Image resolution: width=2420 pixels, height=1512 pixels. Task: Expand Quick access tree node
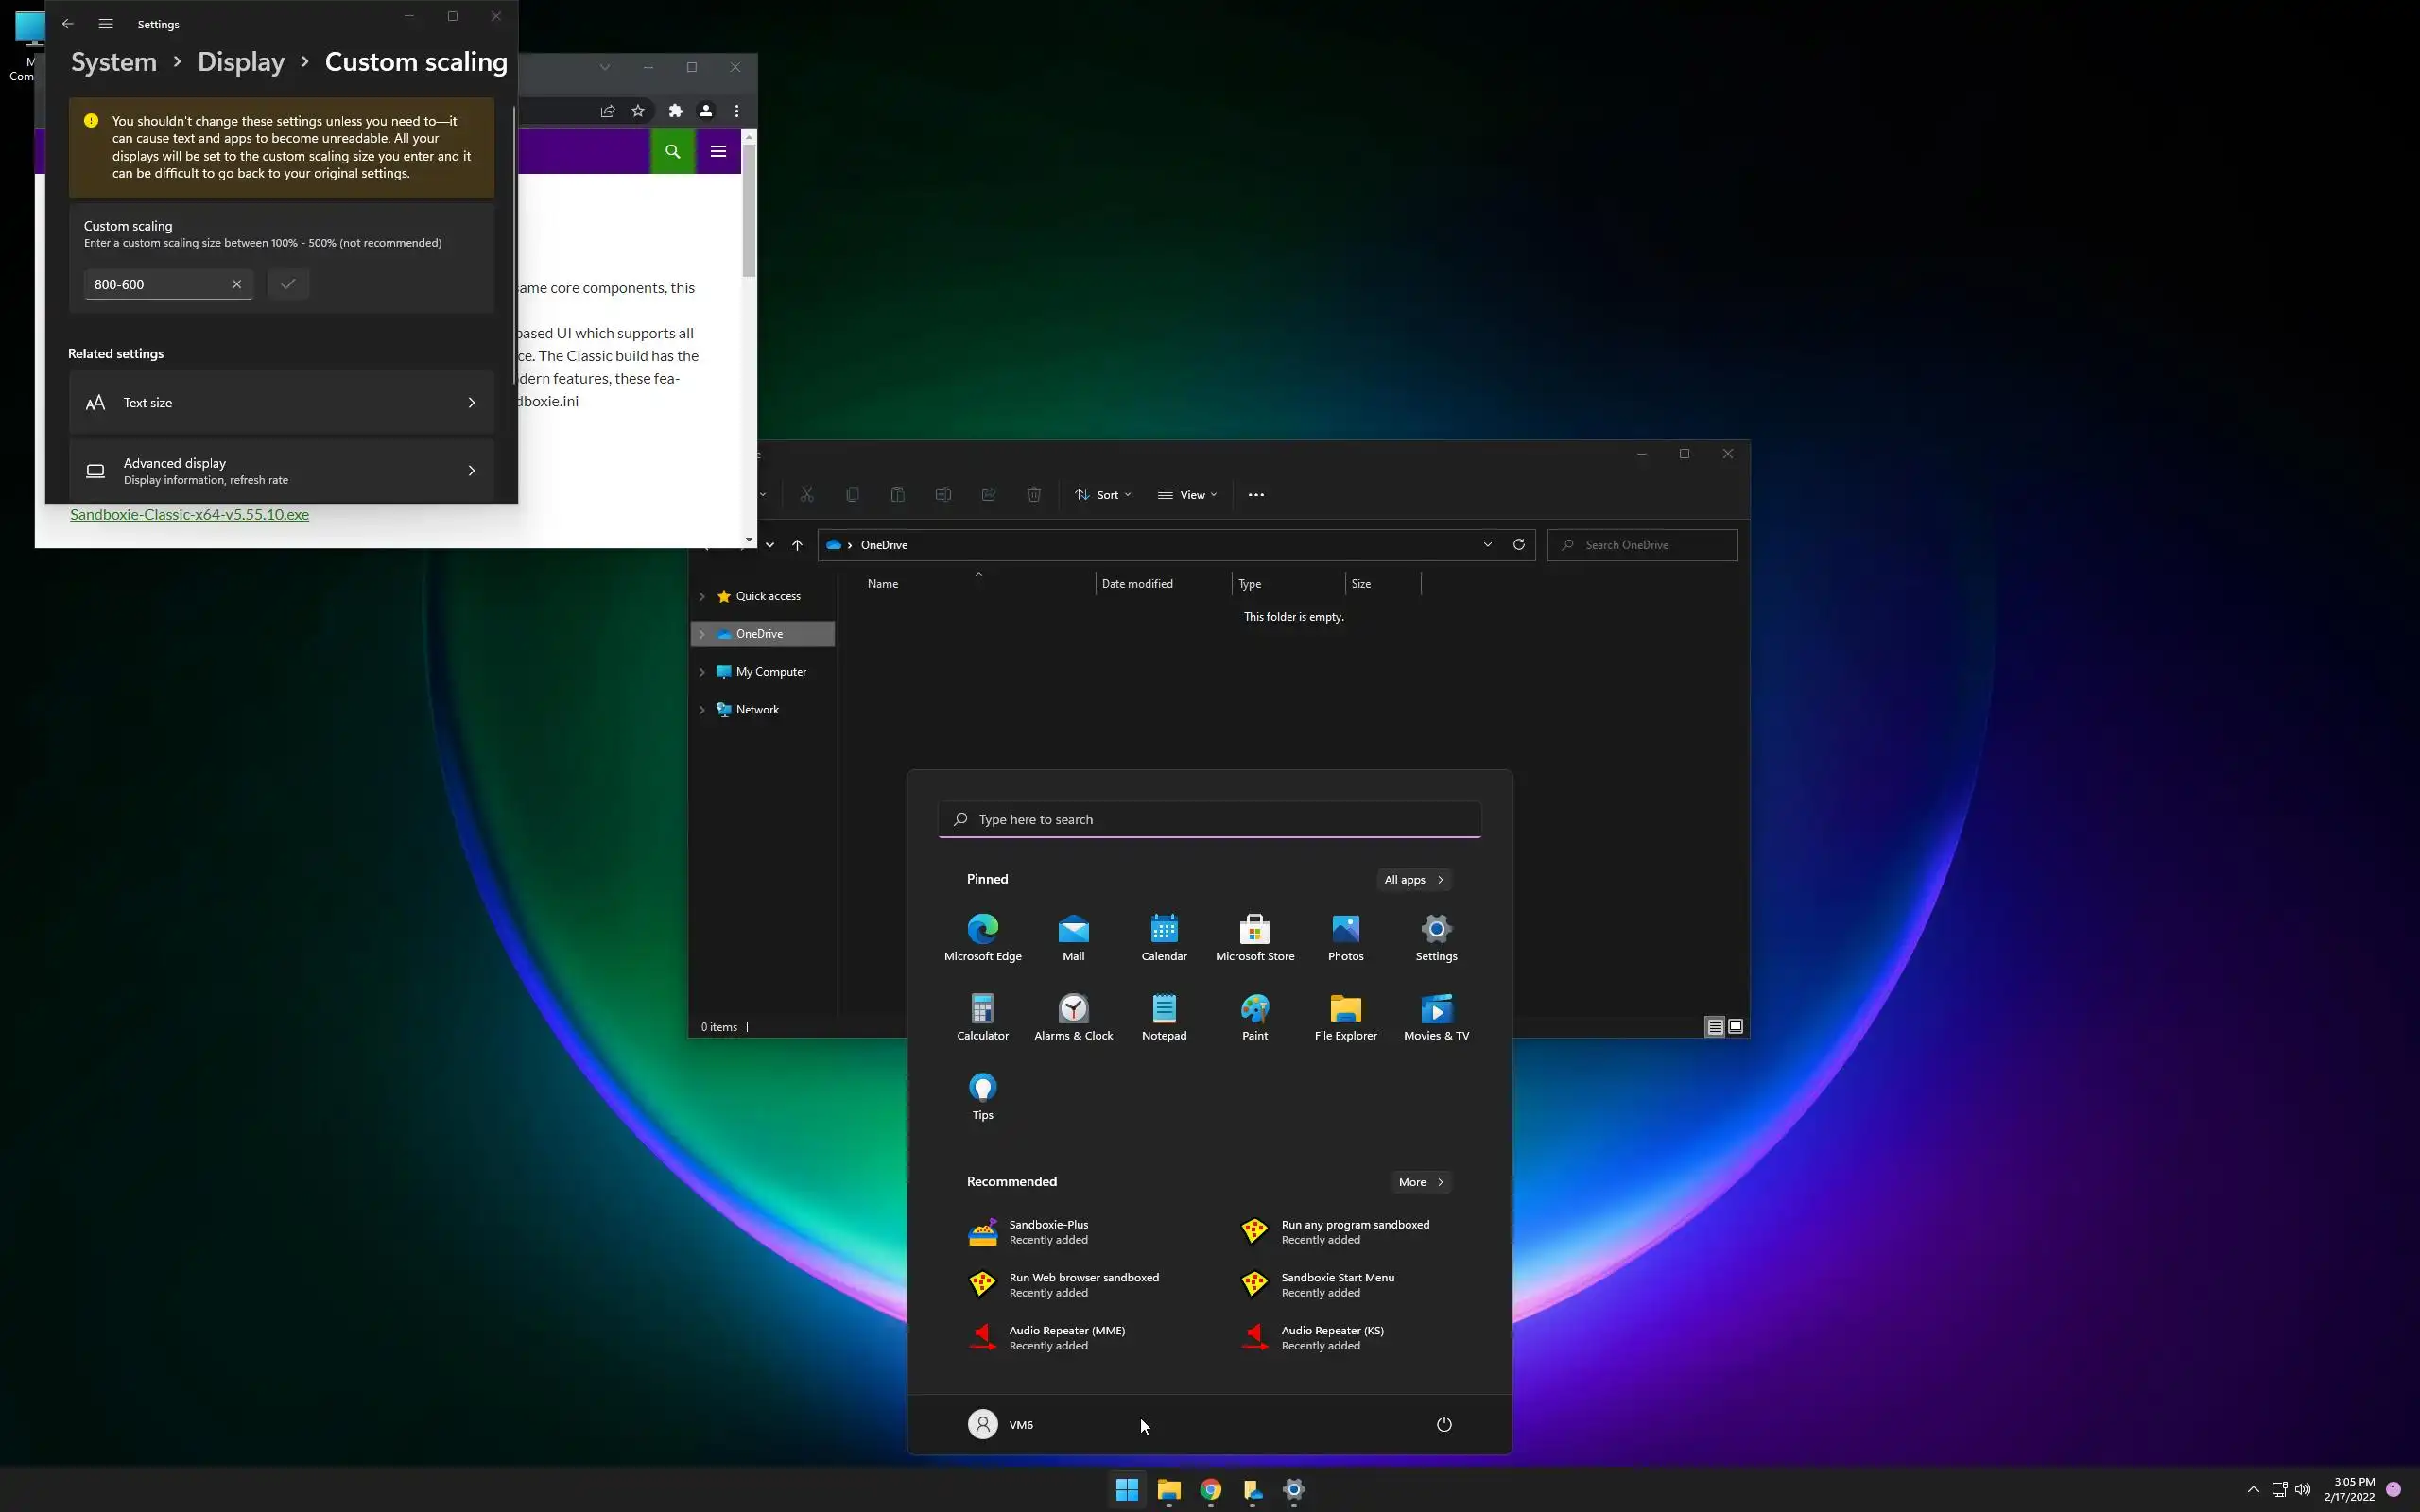[x=702, y=596]
